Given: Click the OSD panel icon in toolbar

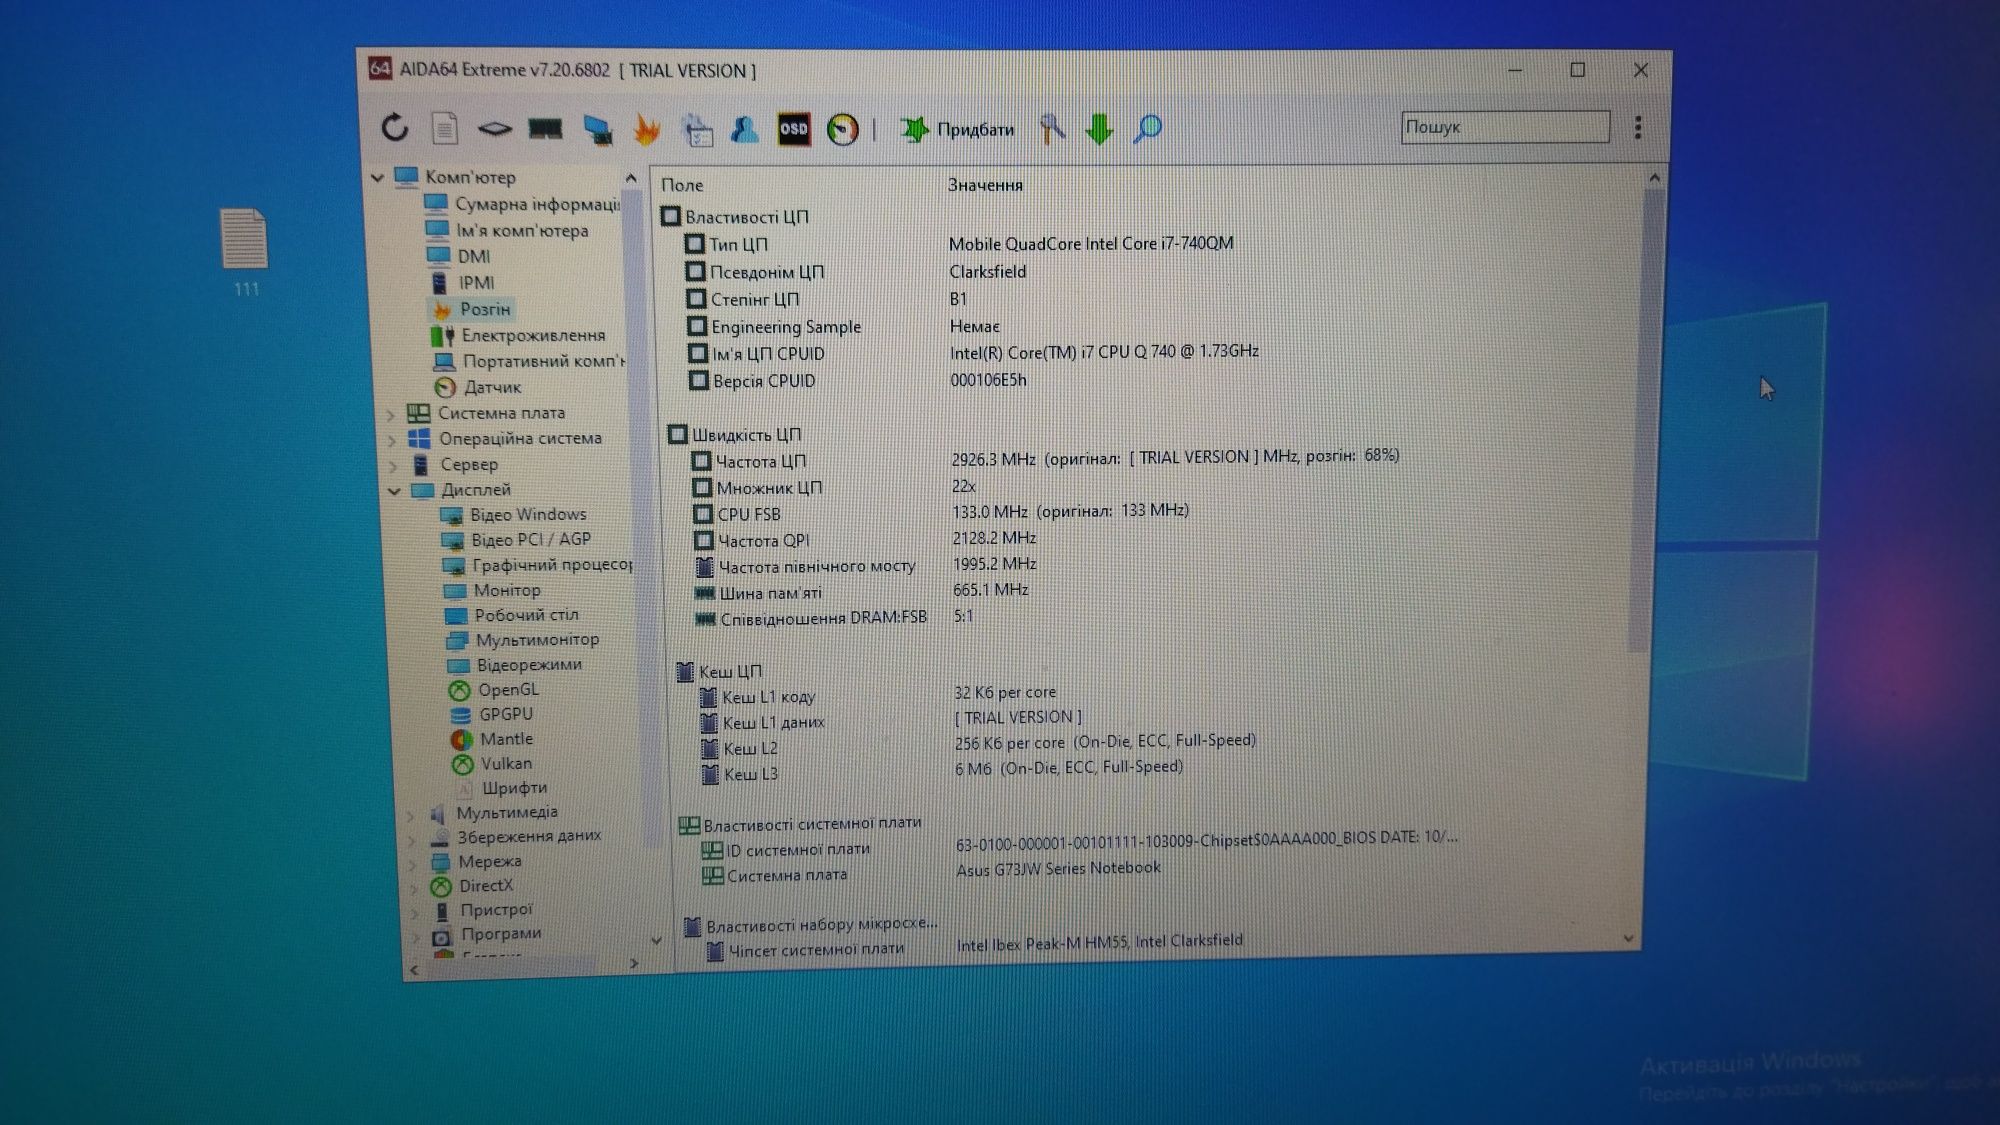Looking at the screenshot, I should (x=795, y=128).
